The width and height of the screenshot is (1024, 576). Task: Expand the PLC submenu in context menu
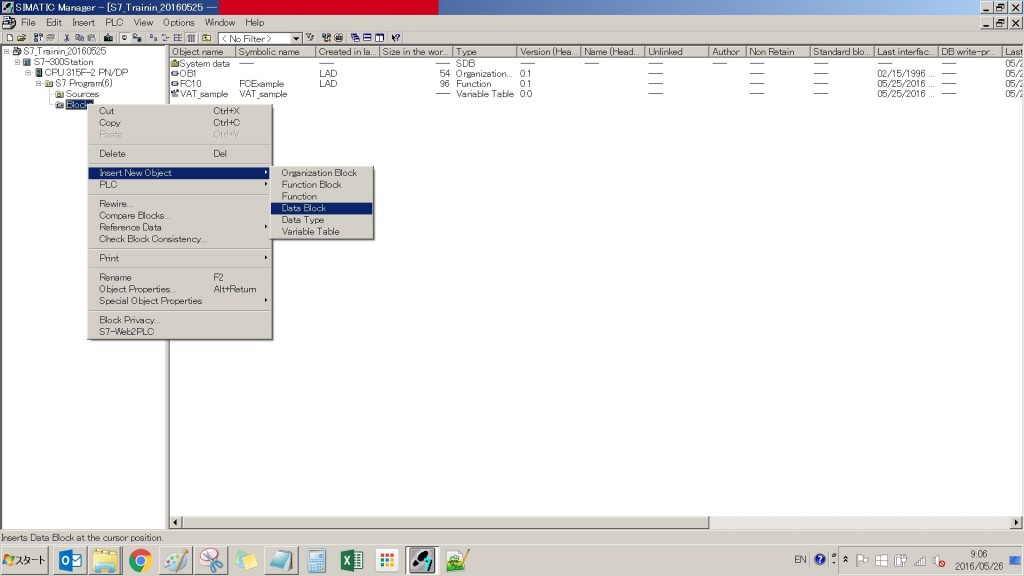[180, 185]
